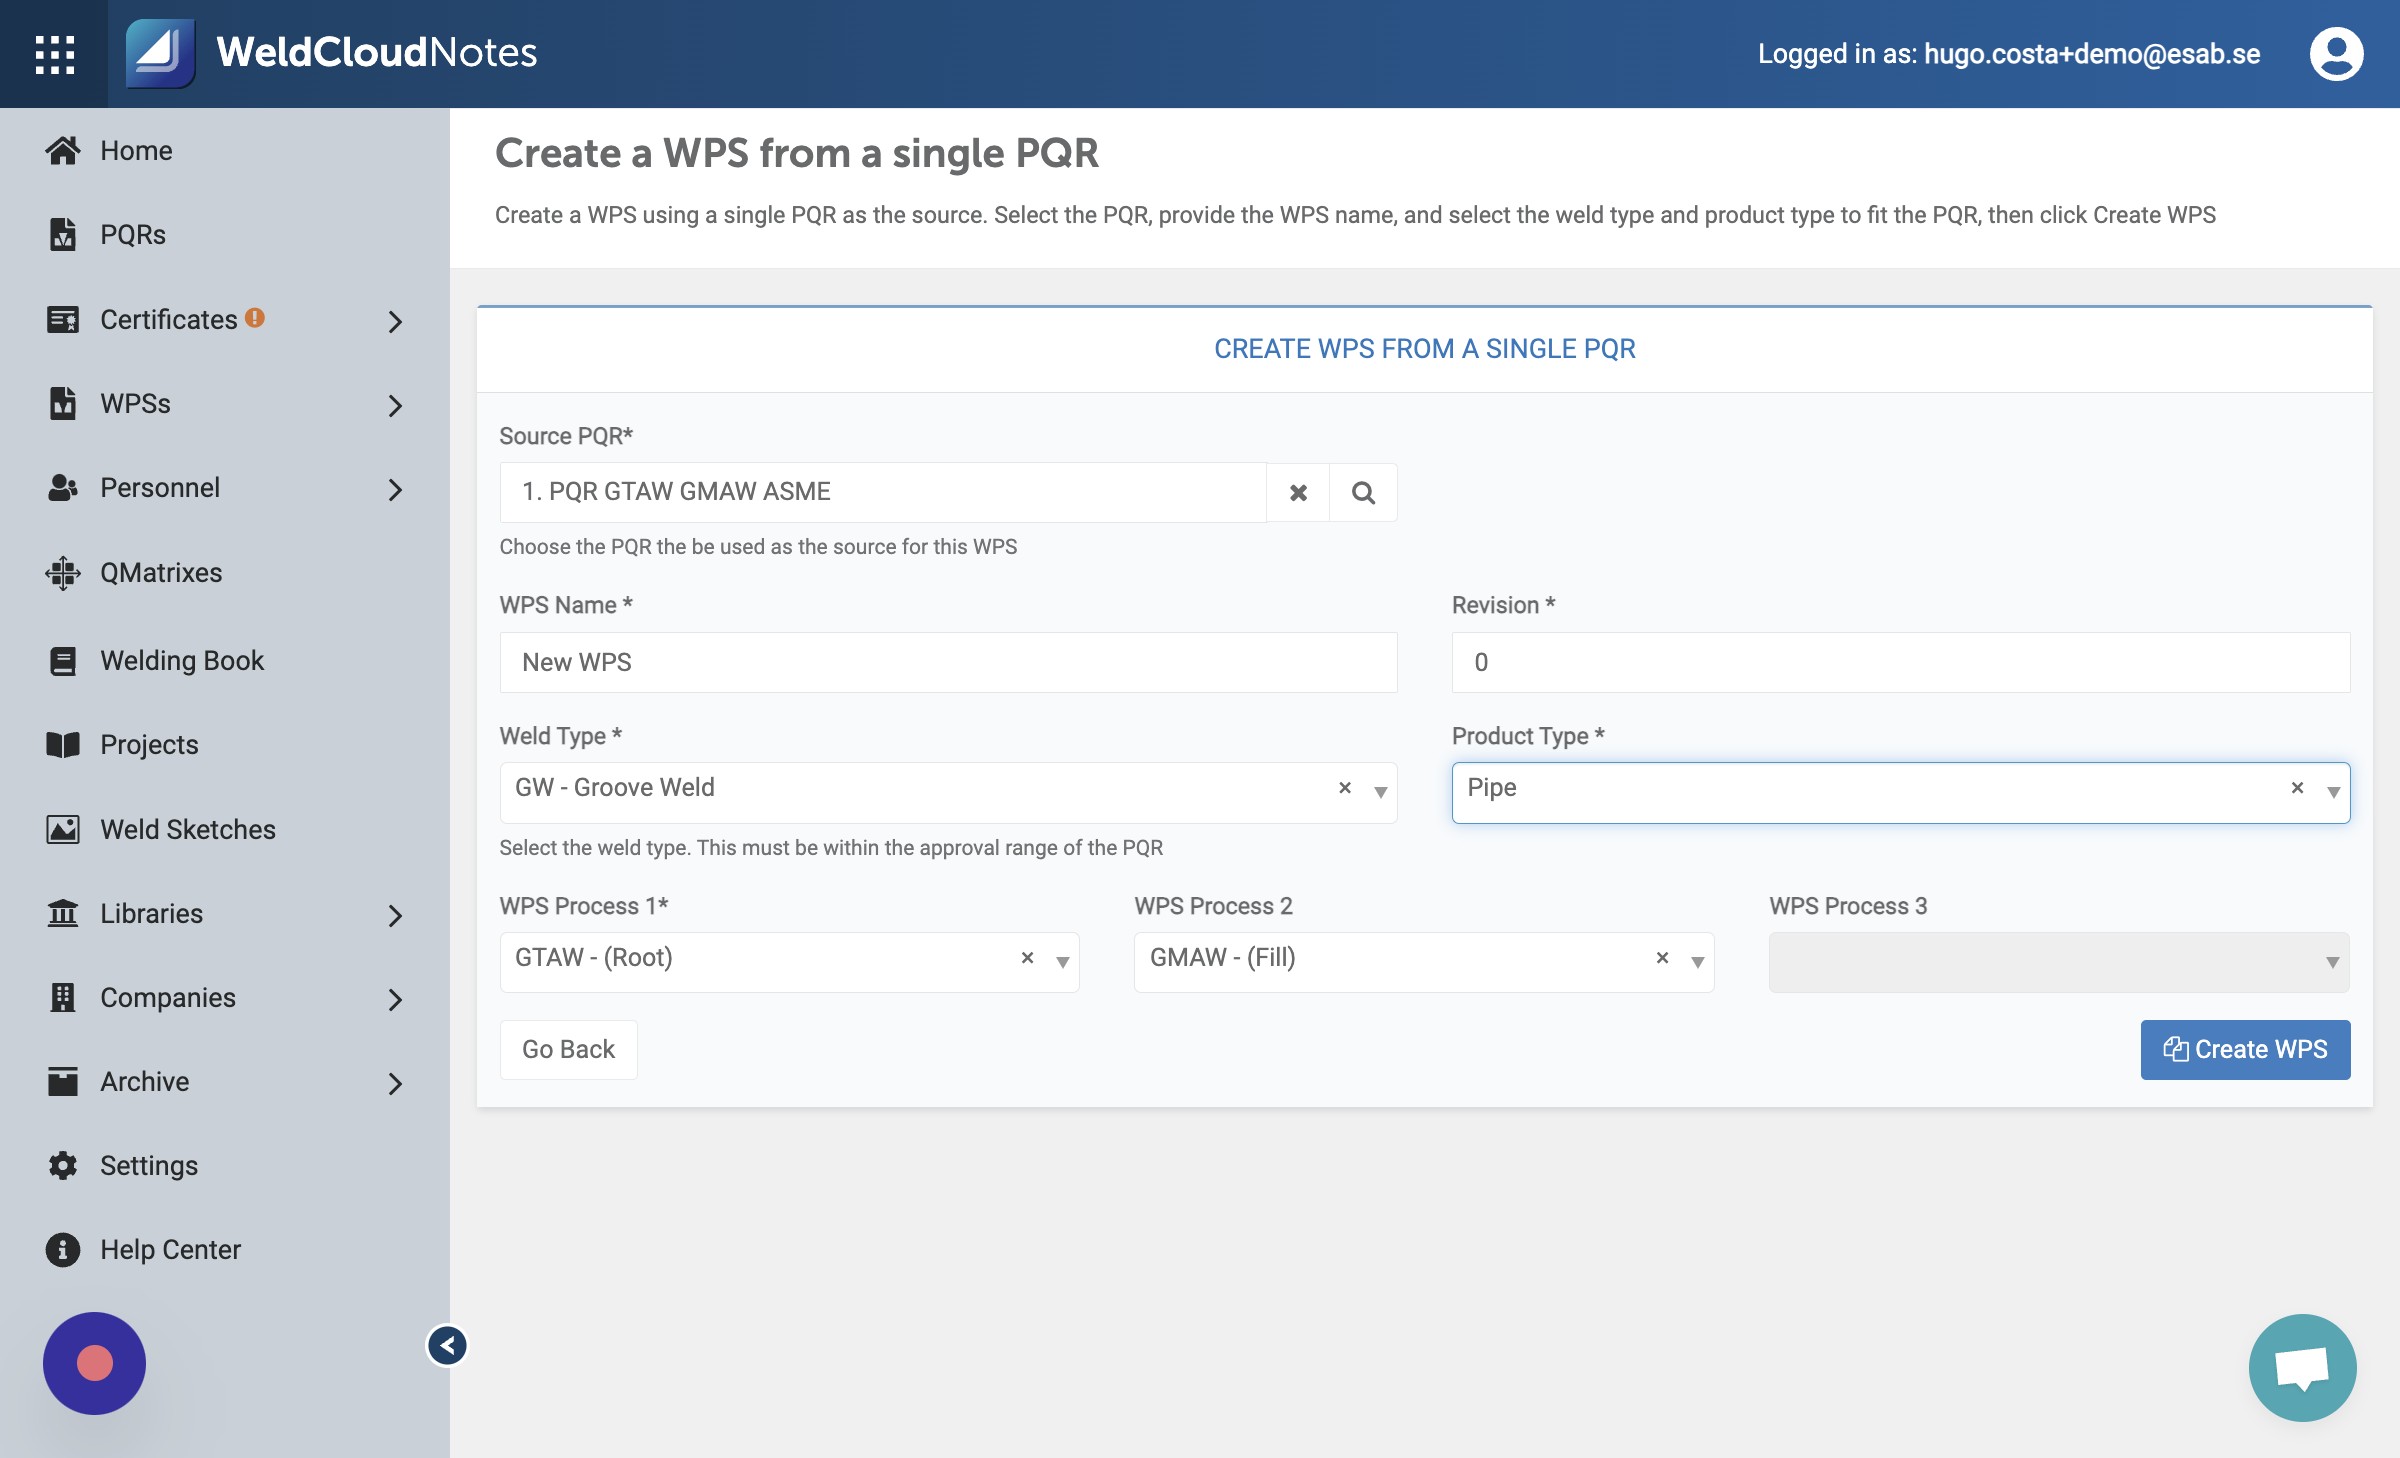Screen dimensions: 2400x1458
Task: Click the QMatrixes arrows icon
Action: coord(63,572)
